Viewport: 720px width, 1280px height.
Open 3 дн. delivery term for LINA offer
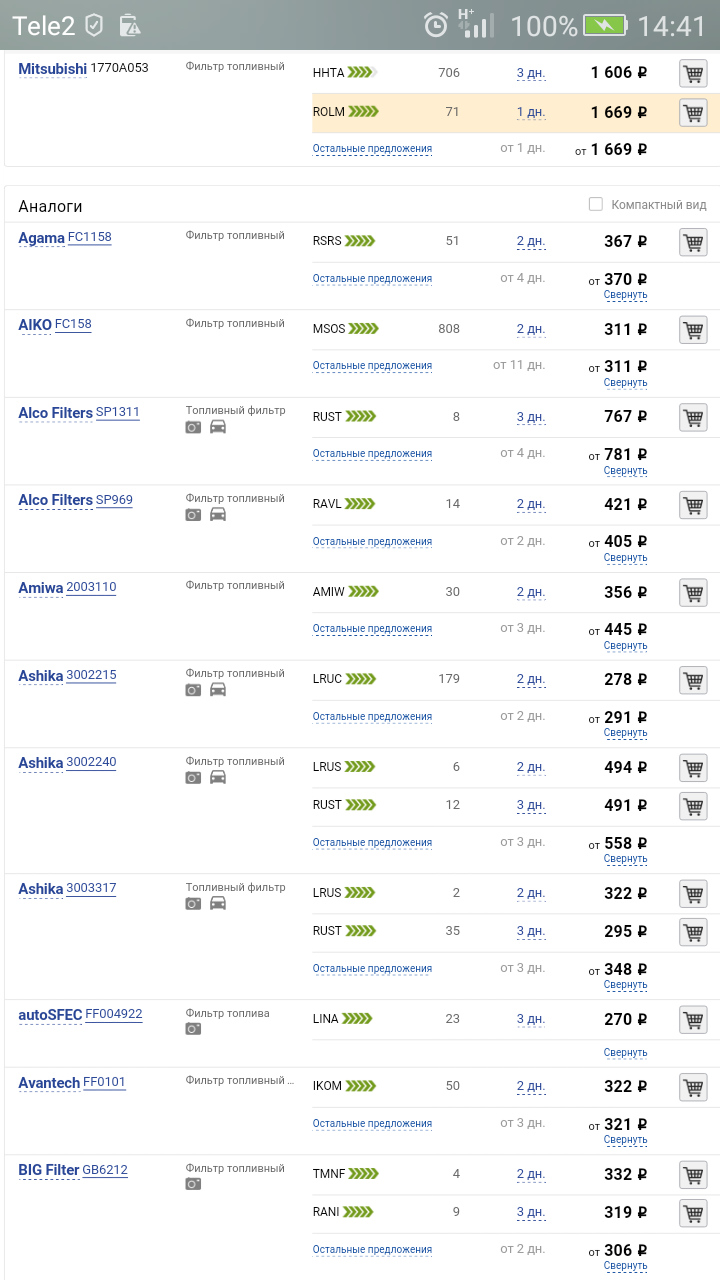pos(530,1019)
